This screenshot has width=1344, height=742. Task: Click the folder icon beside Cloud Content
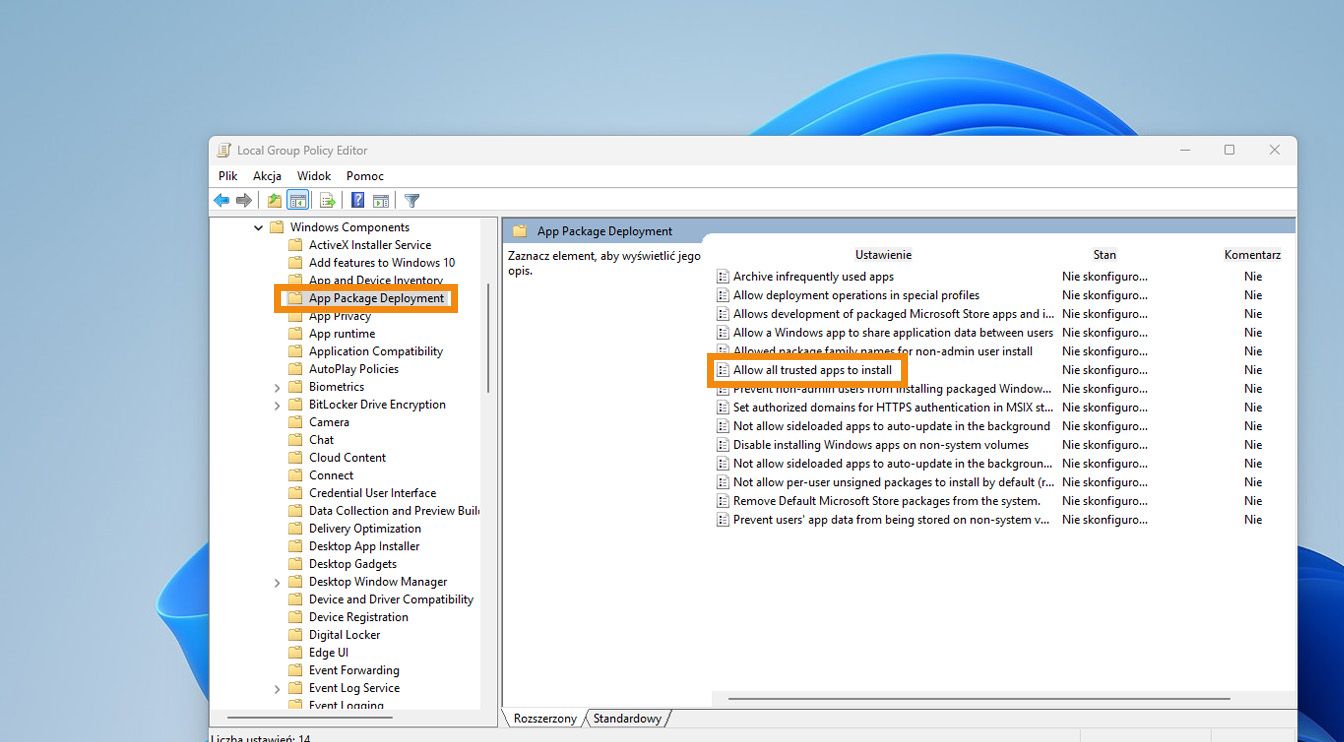coord(295,458)
